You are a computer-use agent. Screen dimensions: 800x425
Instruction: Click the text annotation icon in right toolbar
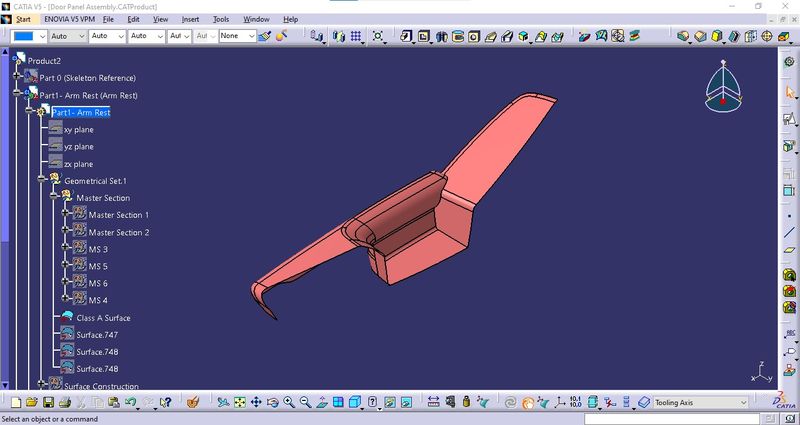(x=789, y=334)
